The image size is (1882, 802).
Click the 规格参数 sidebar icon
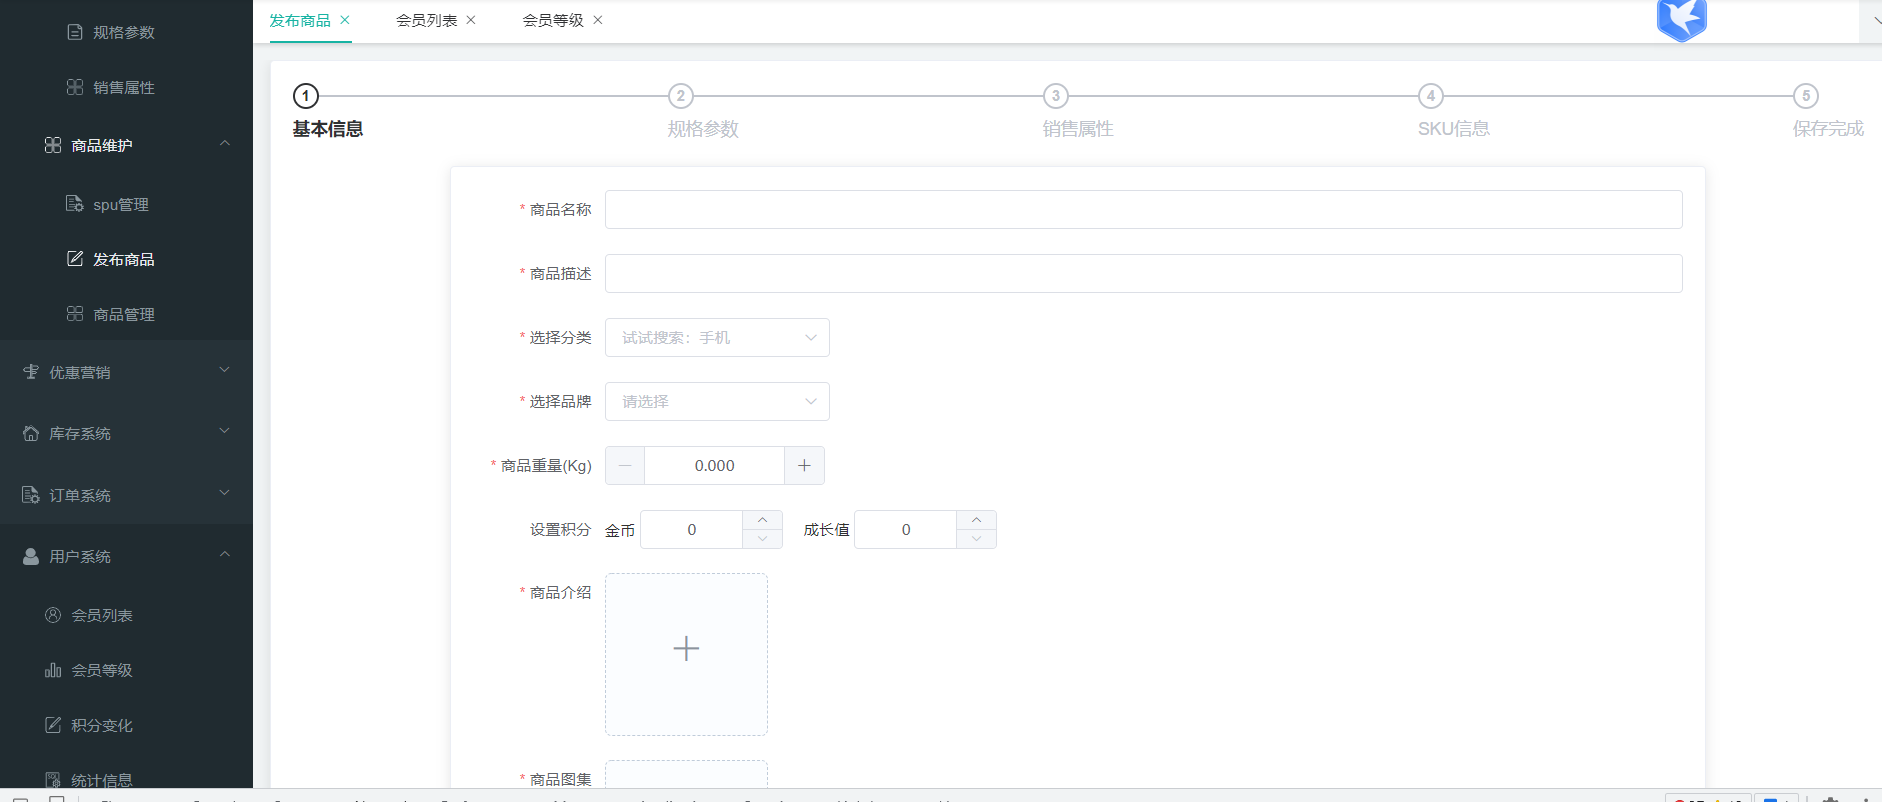point(75,32)
